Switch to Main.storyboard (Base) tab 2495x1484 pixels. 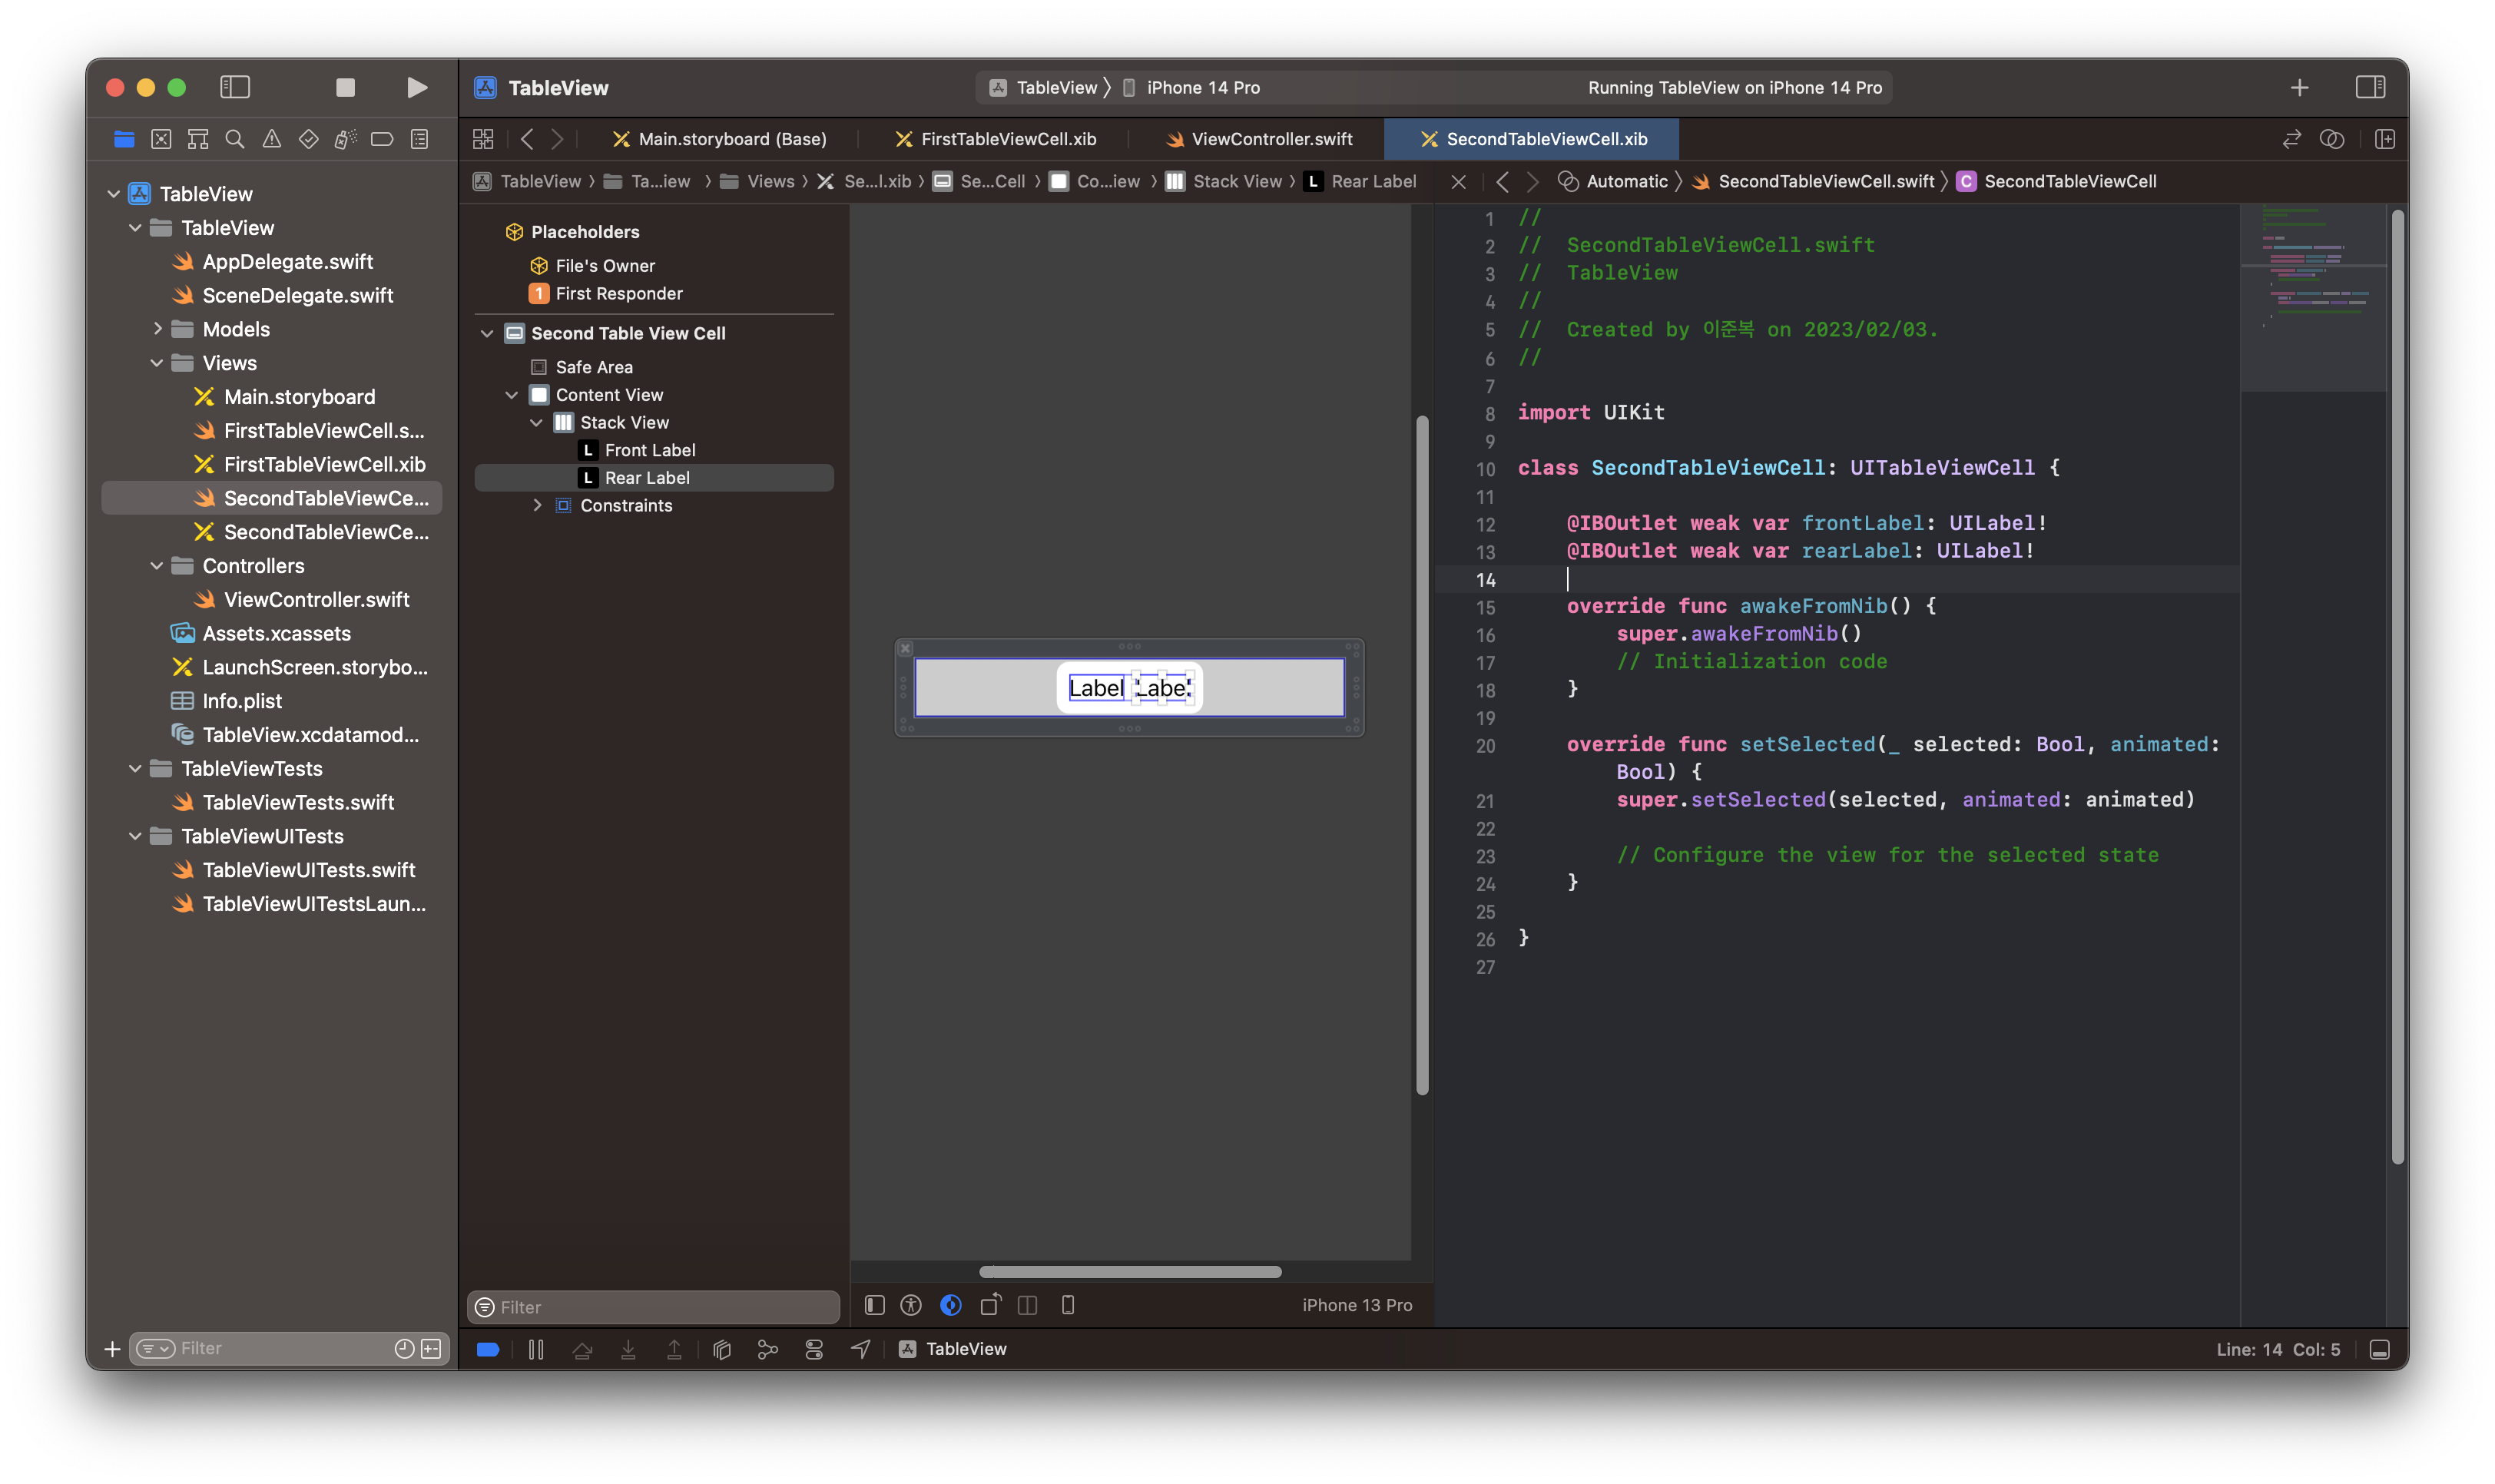click(732, 139)
